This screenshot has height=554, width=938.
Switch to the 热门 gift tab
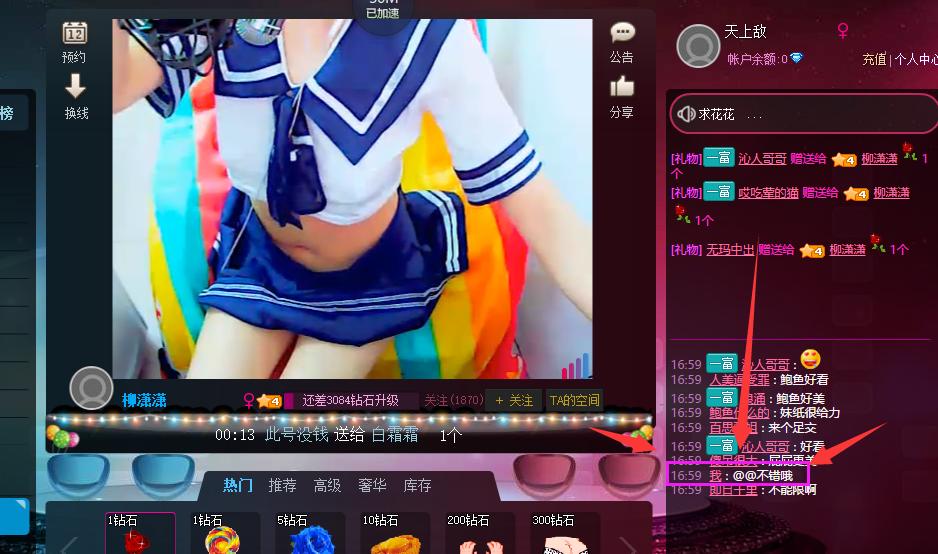pos(237,485)
